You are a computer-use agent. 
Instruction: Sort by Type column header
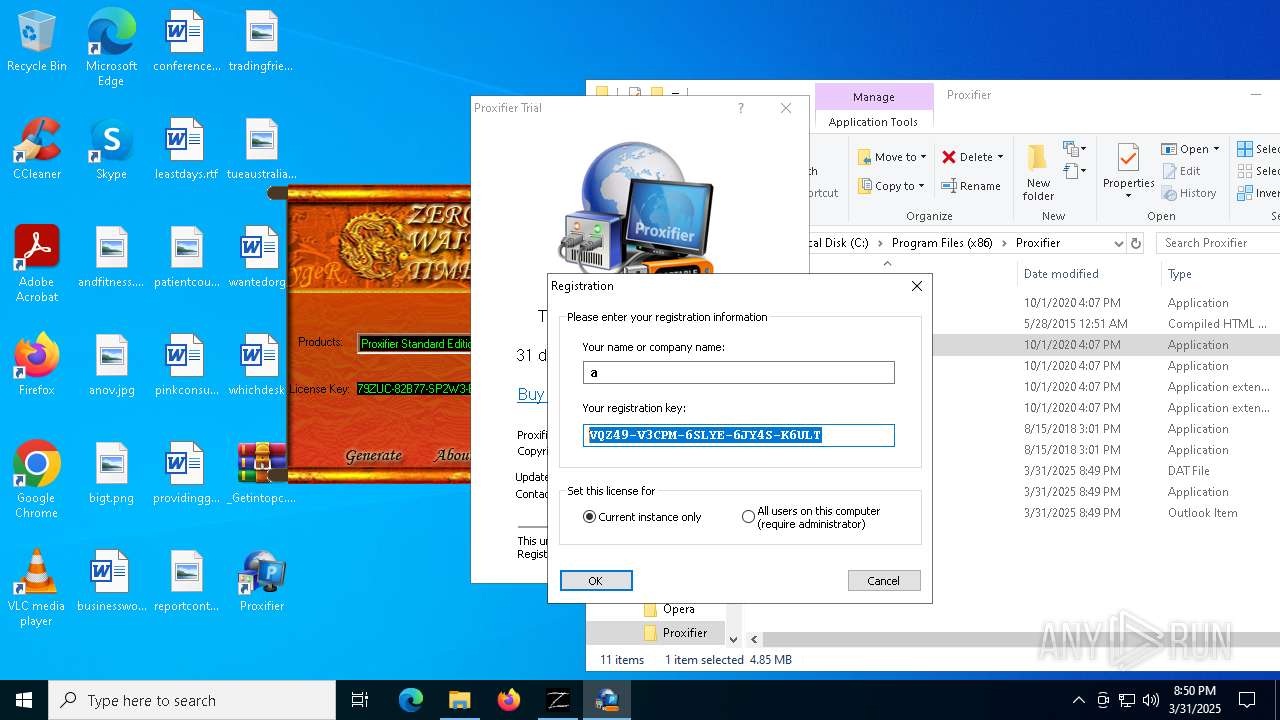click(x=1180, y=274)
